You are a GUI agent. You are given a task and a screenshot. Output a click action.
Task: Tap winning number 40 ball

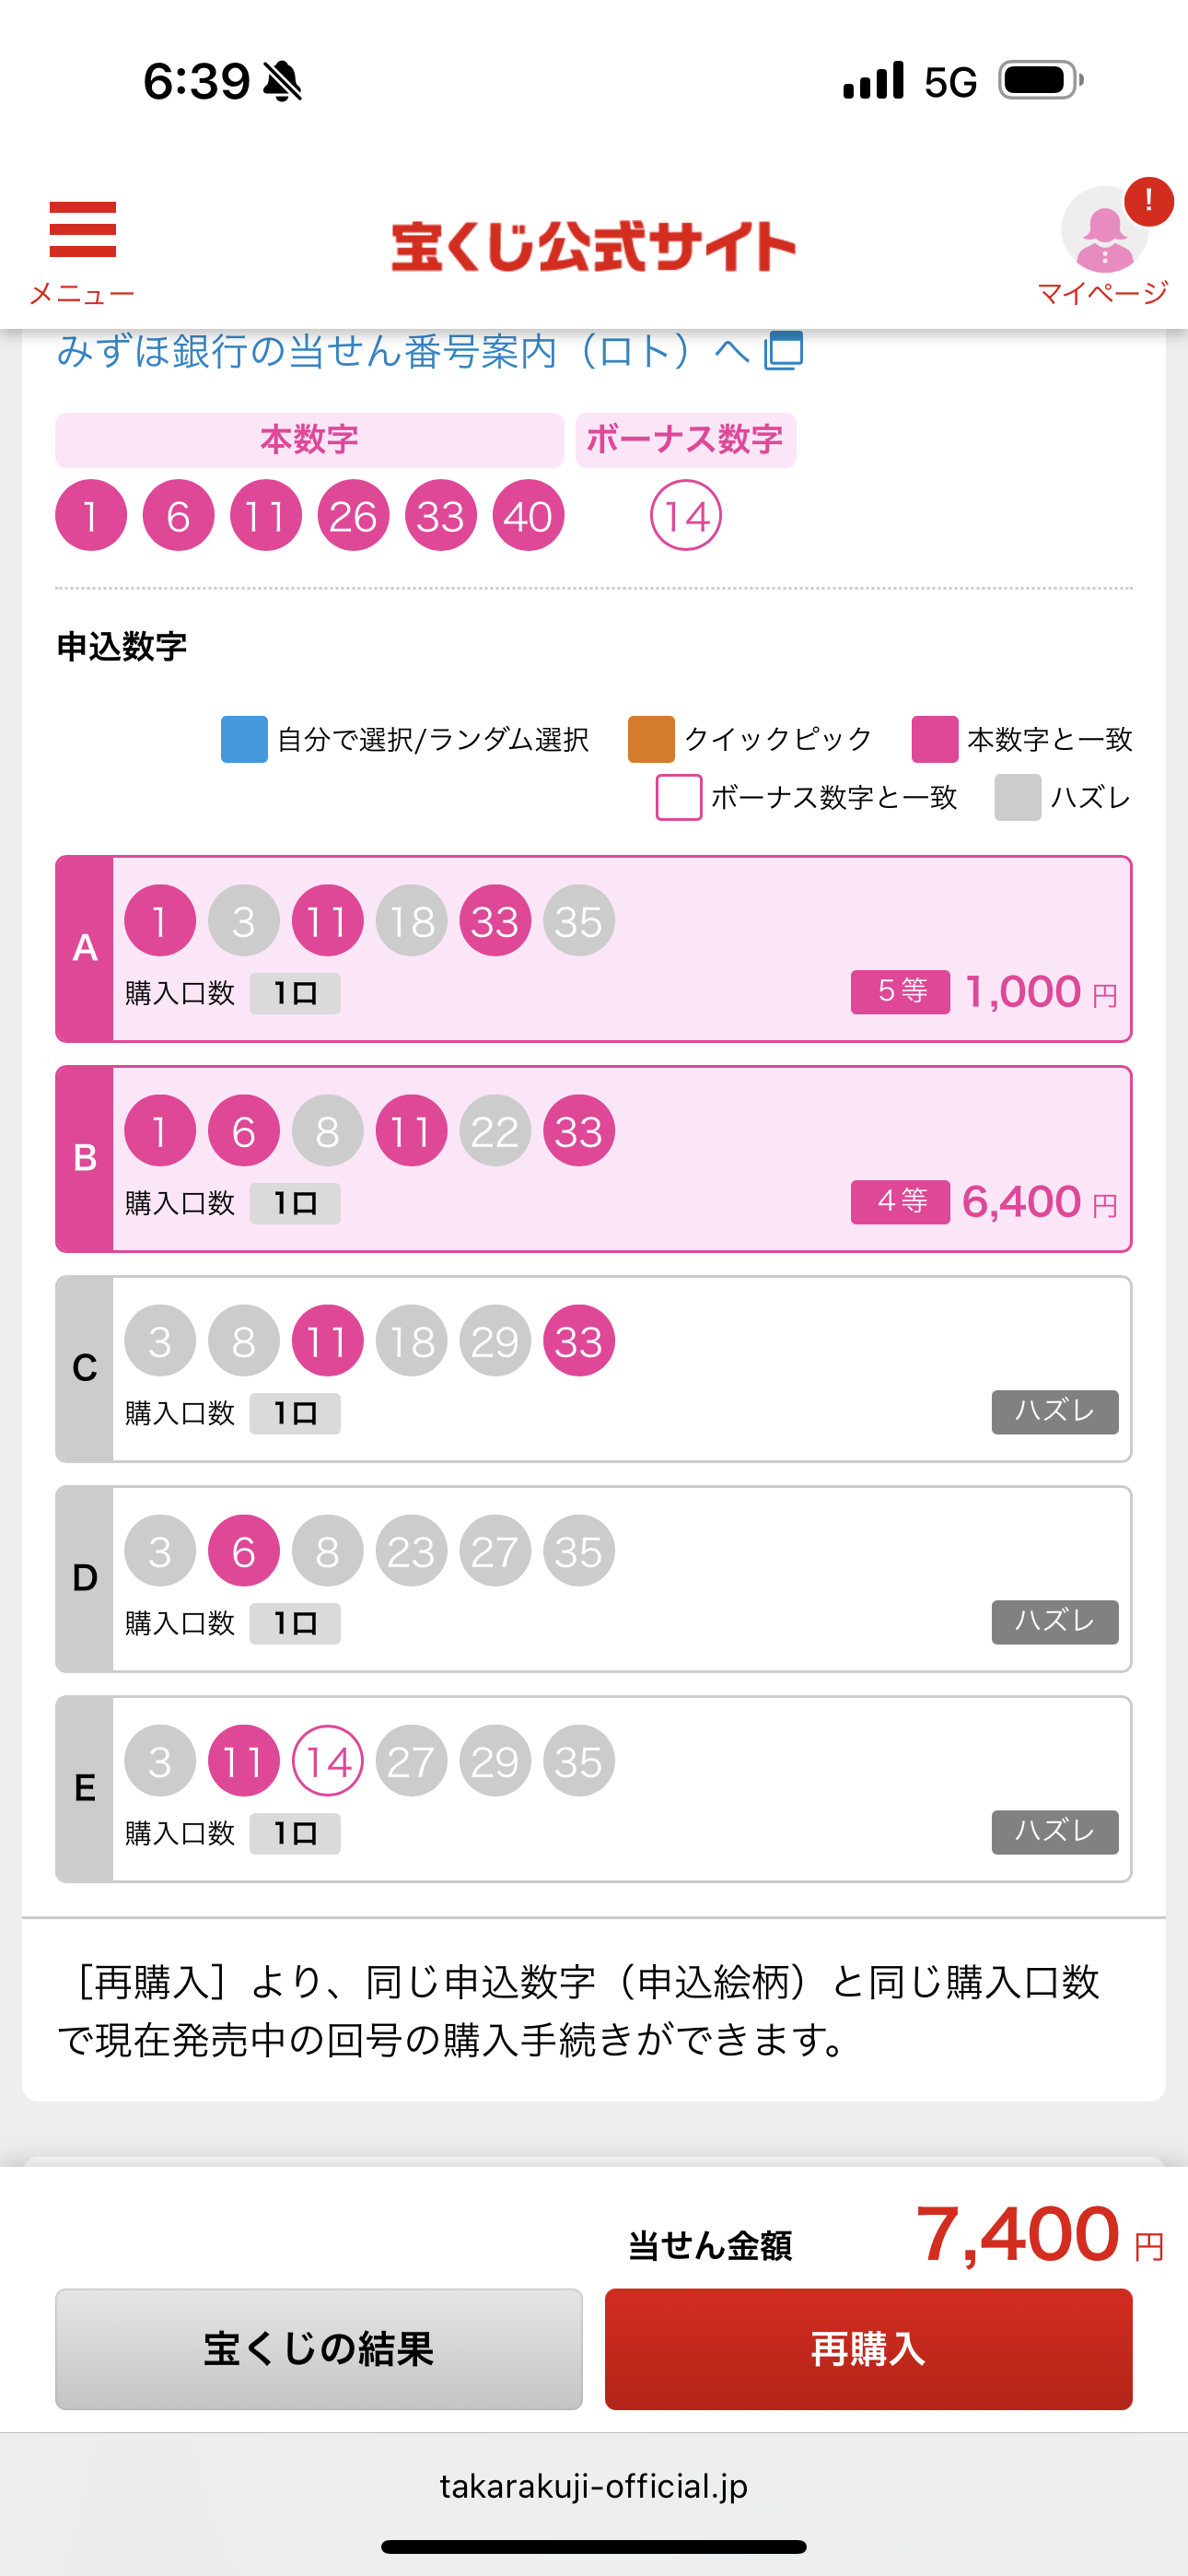528,516
